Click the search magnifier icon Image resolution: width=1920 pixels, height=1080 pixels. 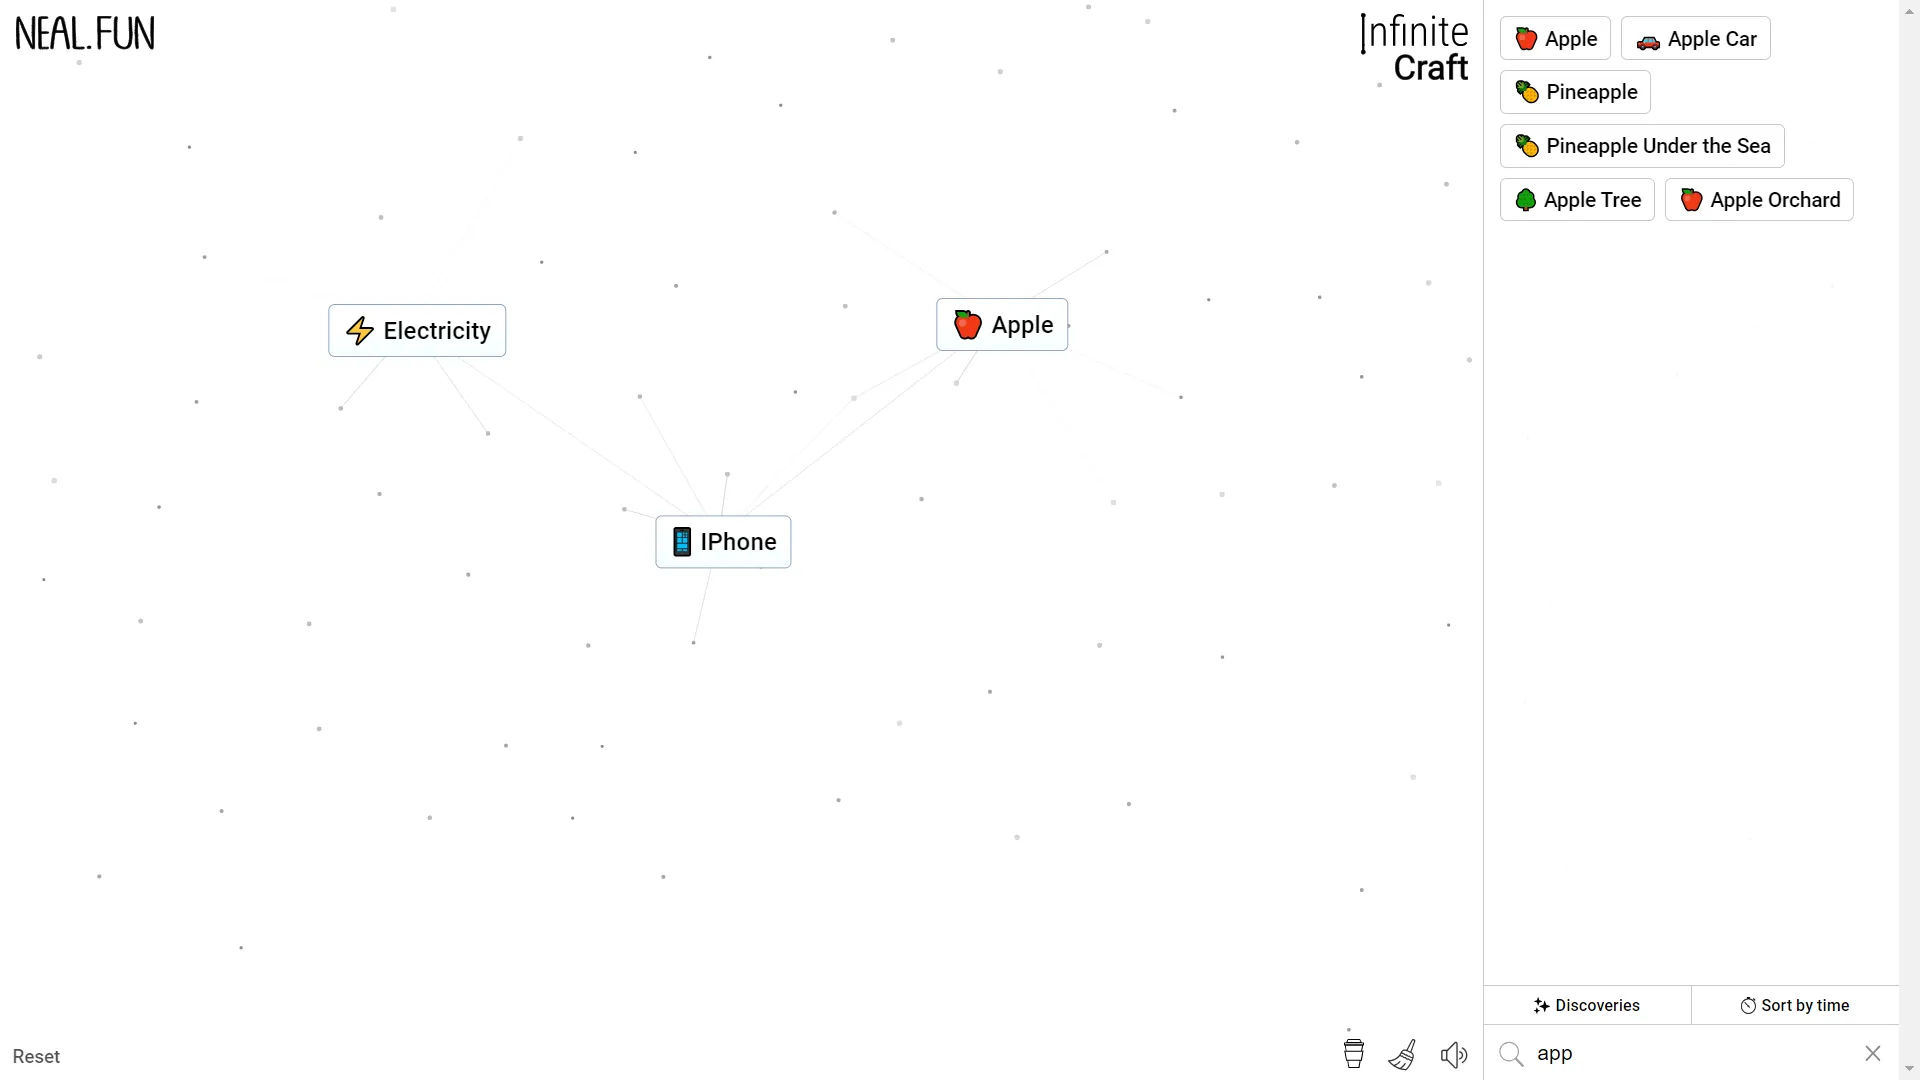click(1511, 1052)
